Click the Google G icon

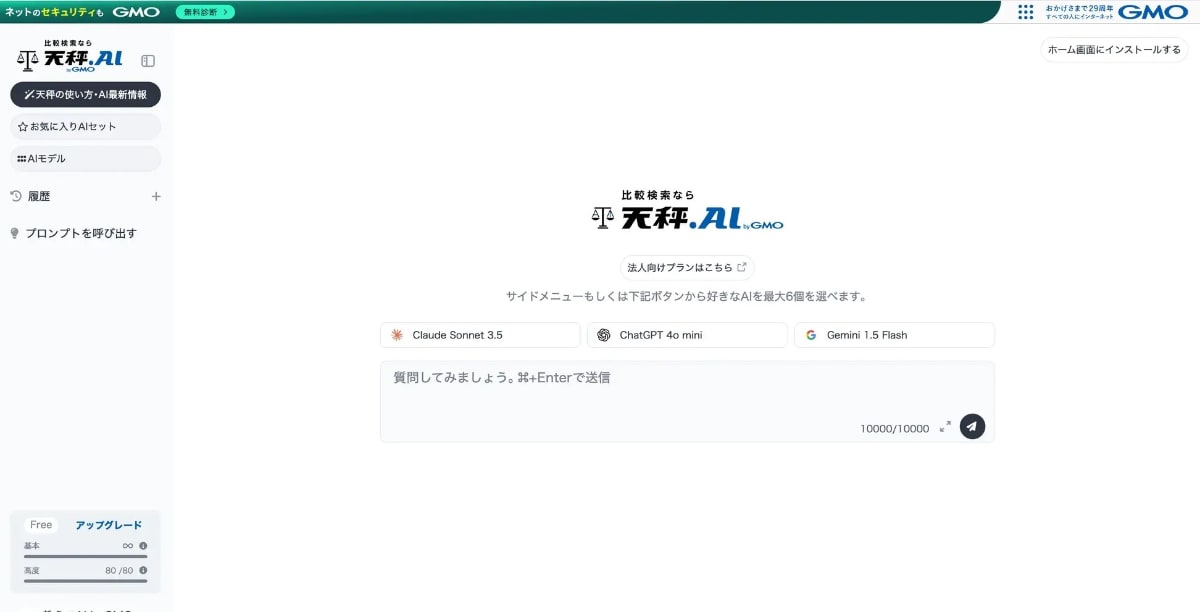(x=811, y=335)
